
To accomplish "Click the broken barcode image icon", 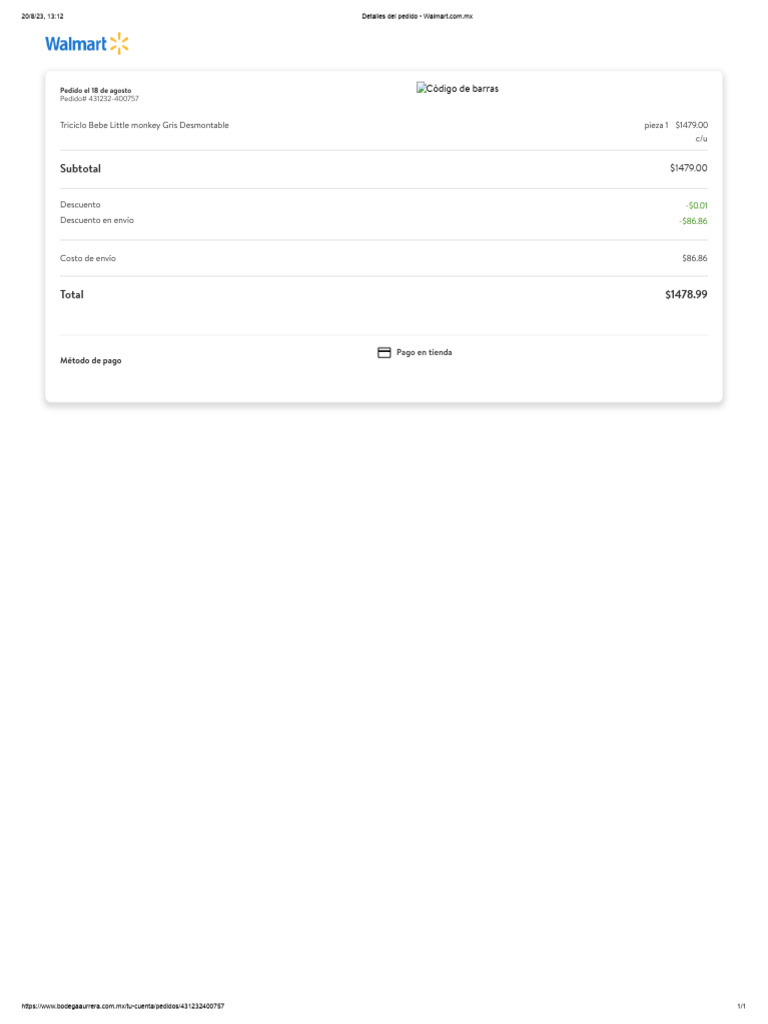I will click(422, 88).
